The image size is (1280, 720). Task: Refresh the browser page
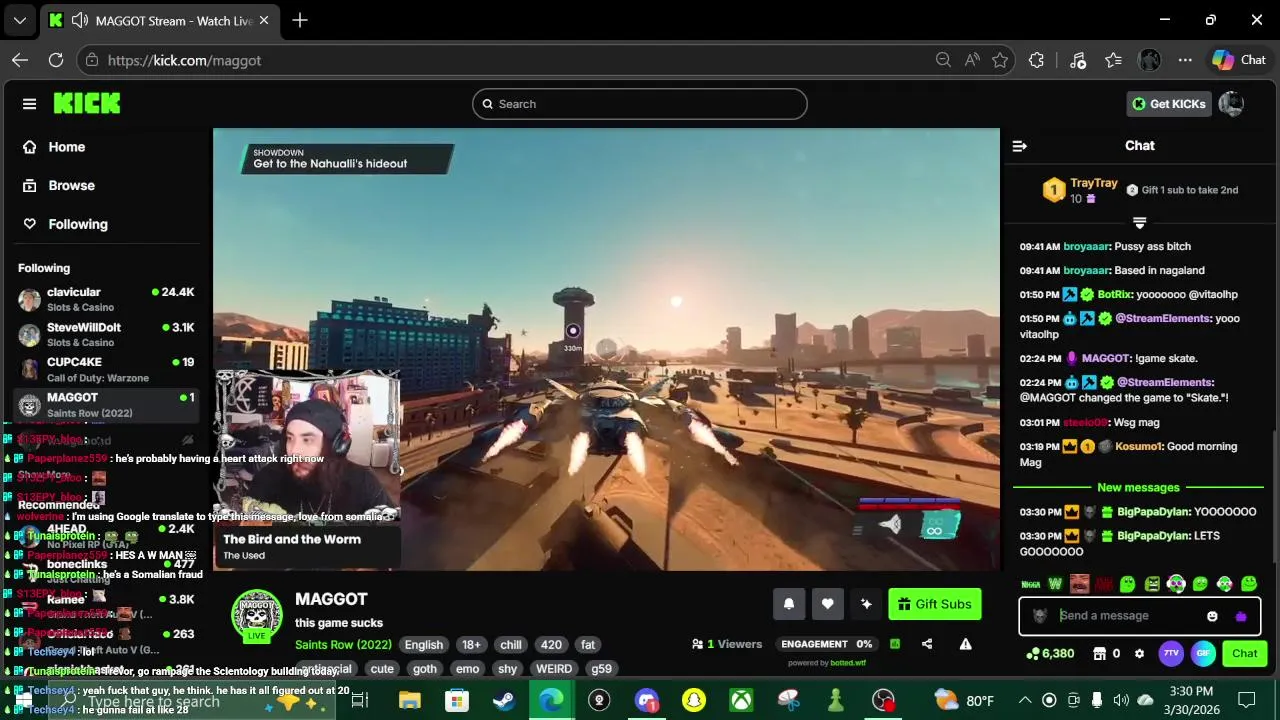pos(56,60)
